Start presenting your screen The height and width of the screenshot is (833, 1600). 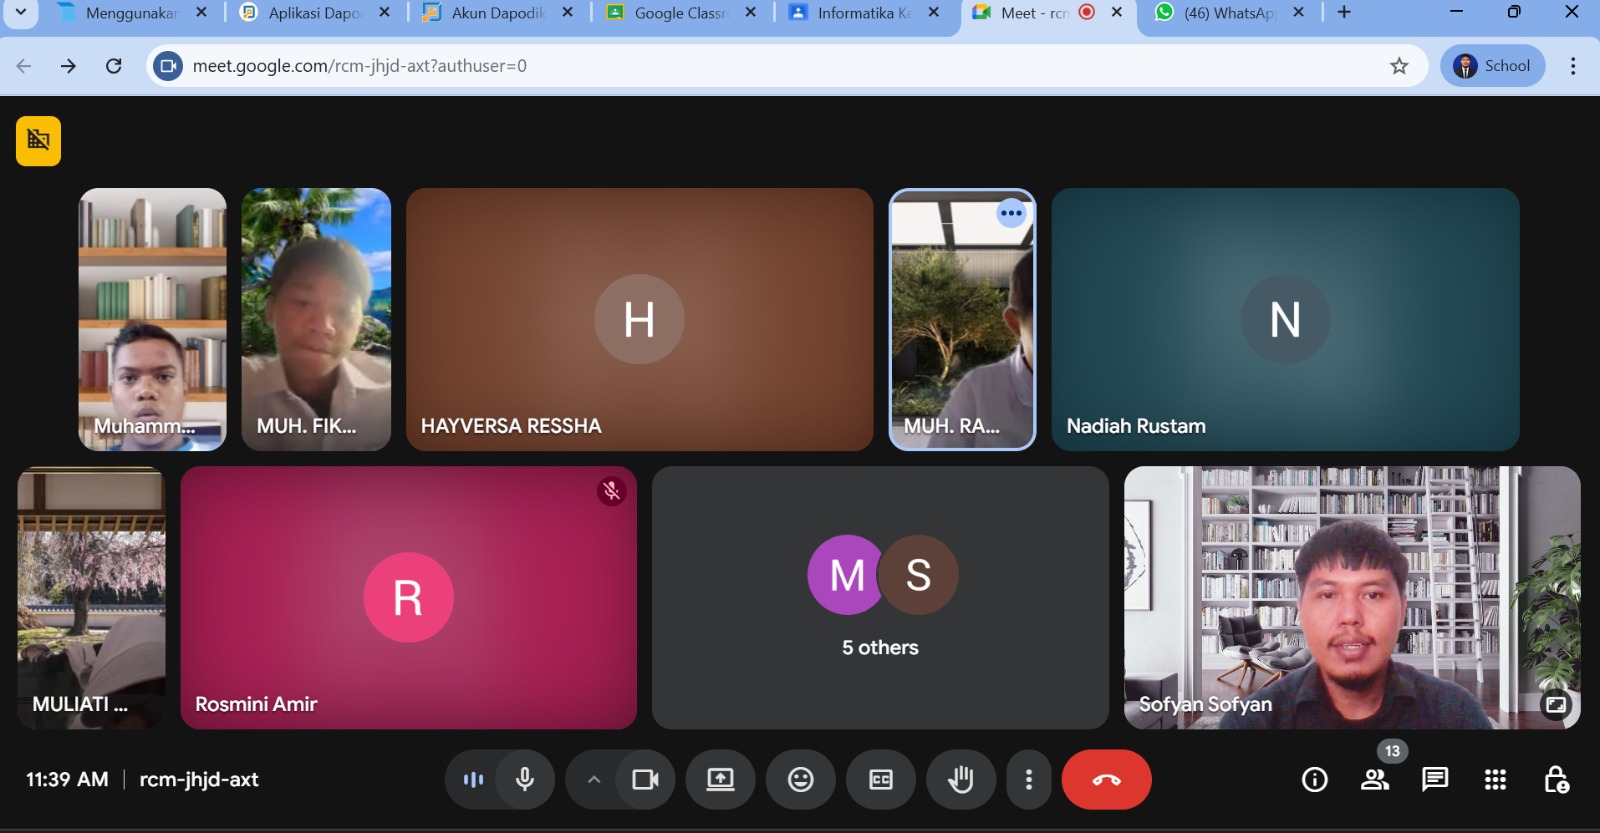(720, 779)
